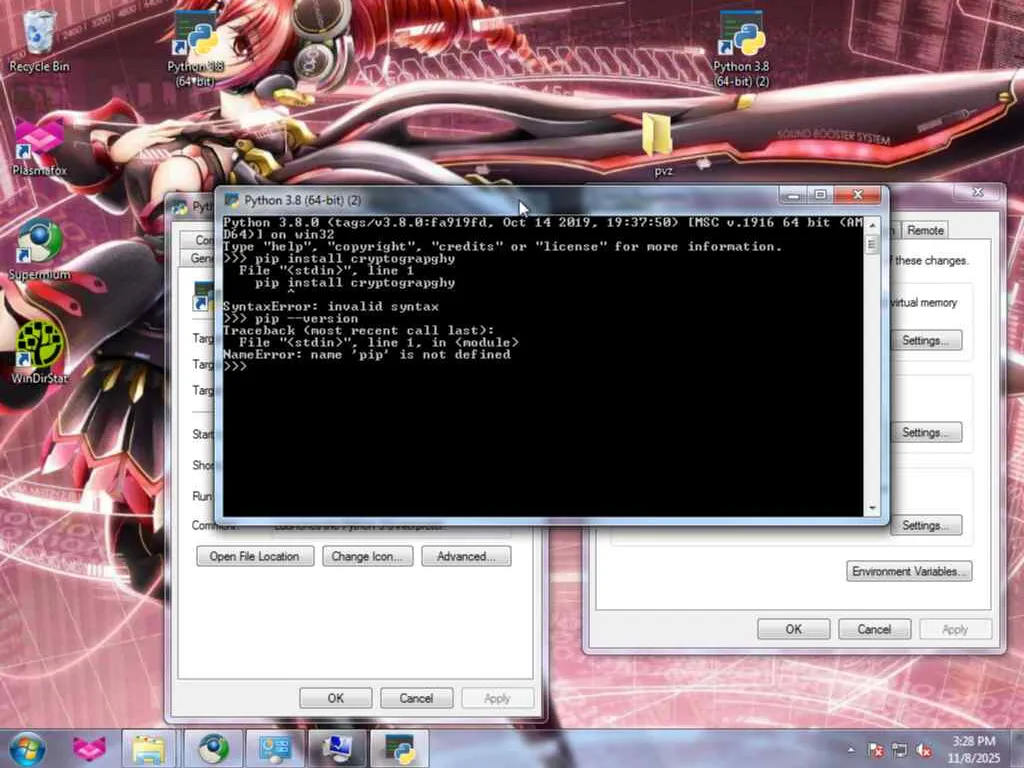Switch to Supermium in the taskbar
Viewport: 1024px width, 768px height.
click(x=212, y=748)
